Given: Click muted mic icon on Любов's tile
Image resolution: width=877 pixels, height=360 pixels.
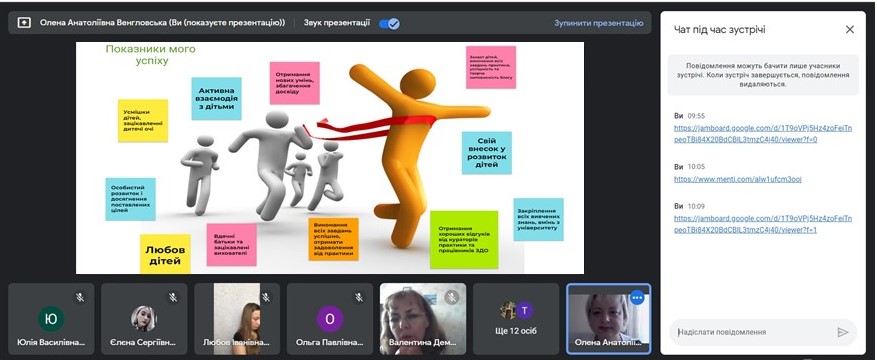Looking at the screenshot, I should point(266,297).
